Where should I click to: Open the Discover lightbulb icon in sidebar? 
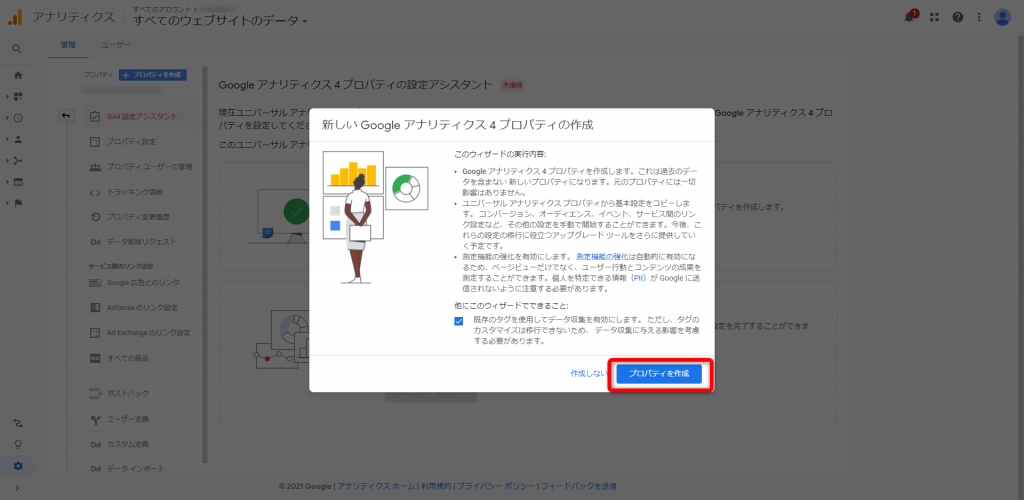point(18,445)
